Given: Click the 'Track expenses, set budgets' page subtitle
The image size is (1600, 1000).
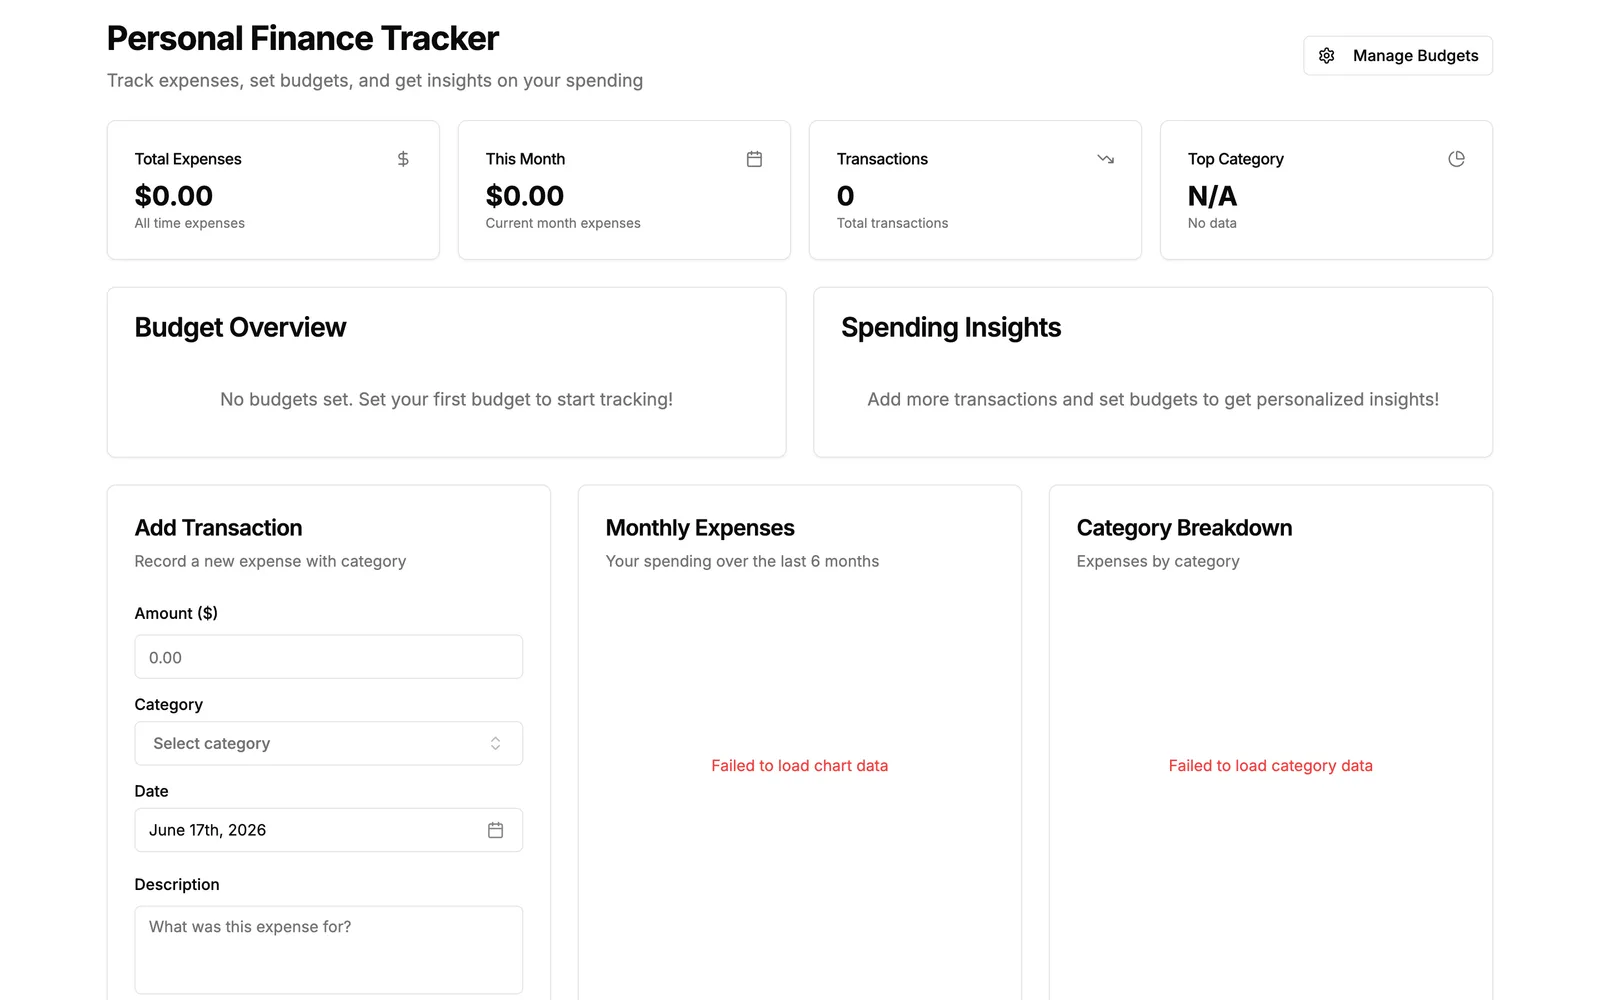Looking at the screenshot, I should coord(375,80).
